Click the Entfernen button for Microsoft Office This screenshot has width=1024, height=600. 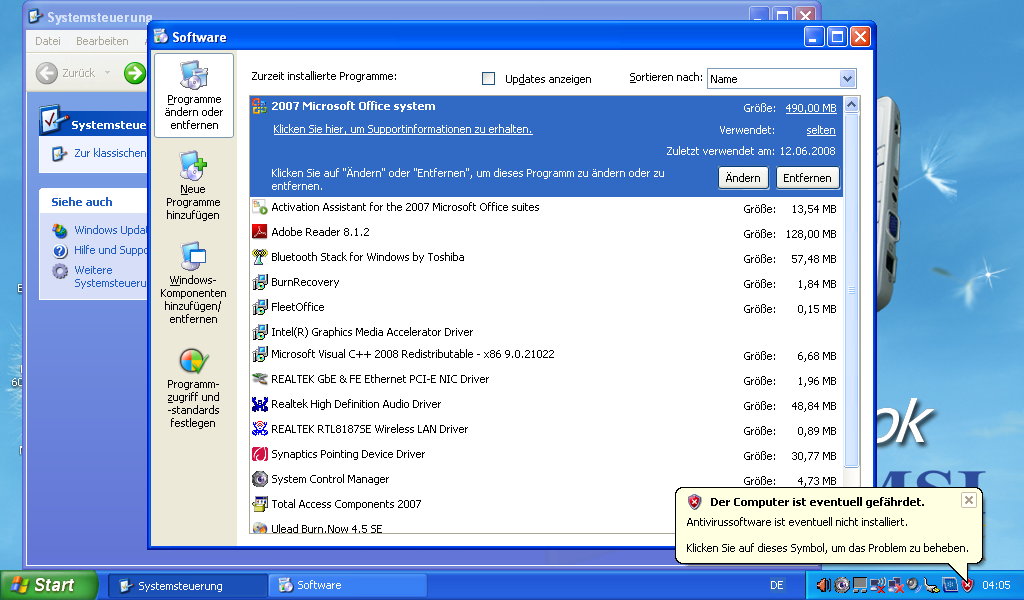807,178
